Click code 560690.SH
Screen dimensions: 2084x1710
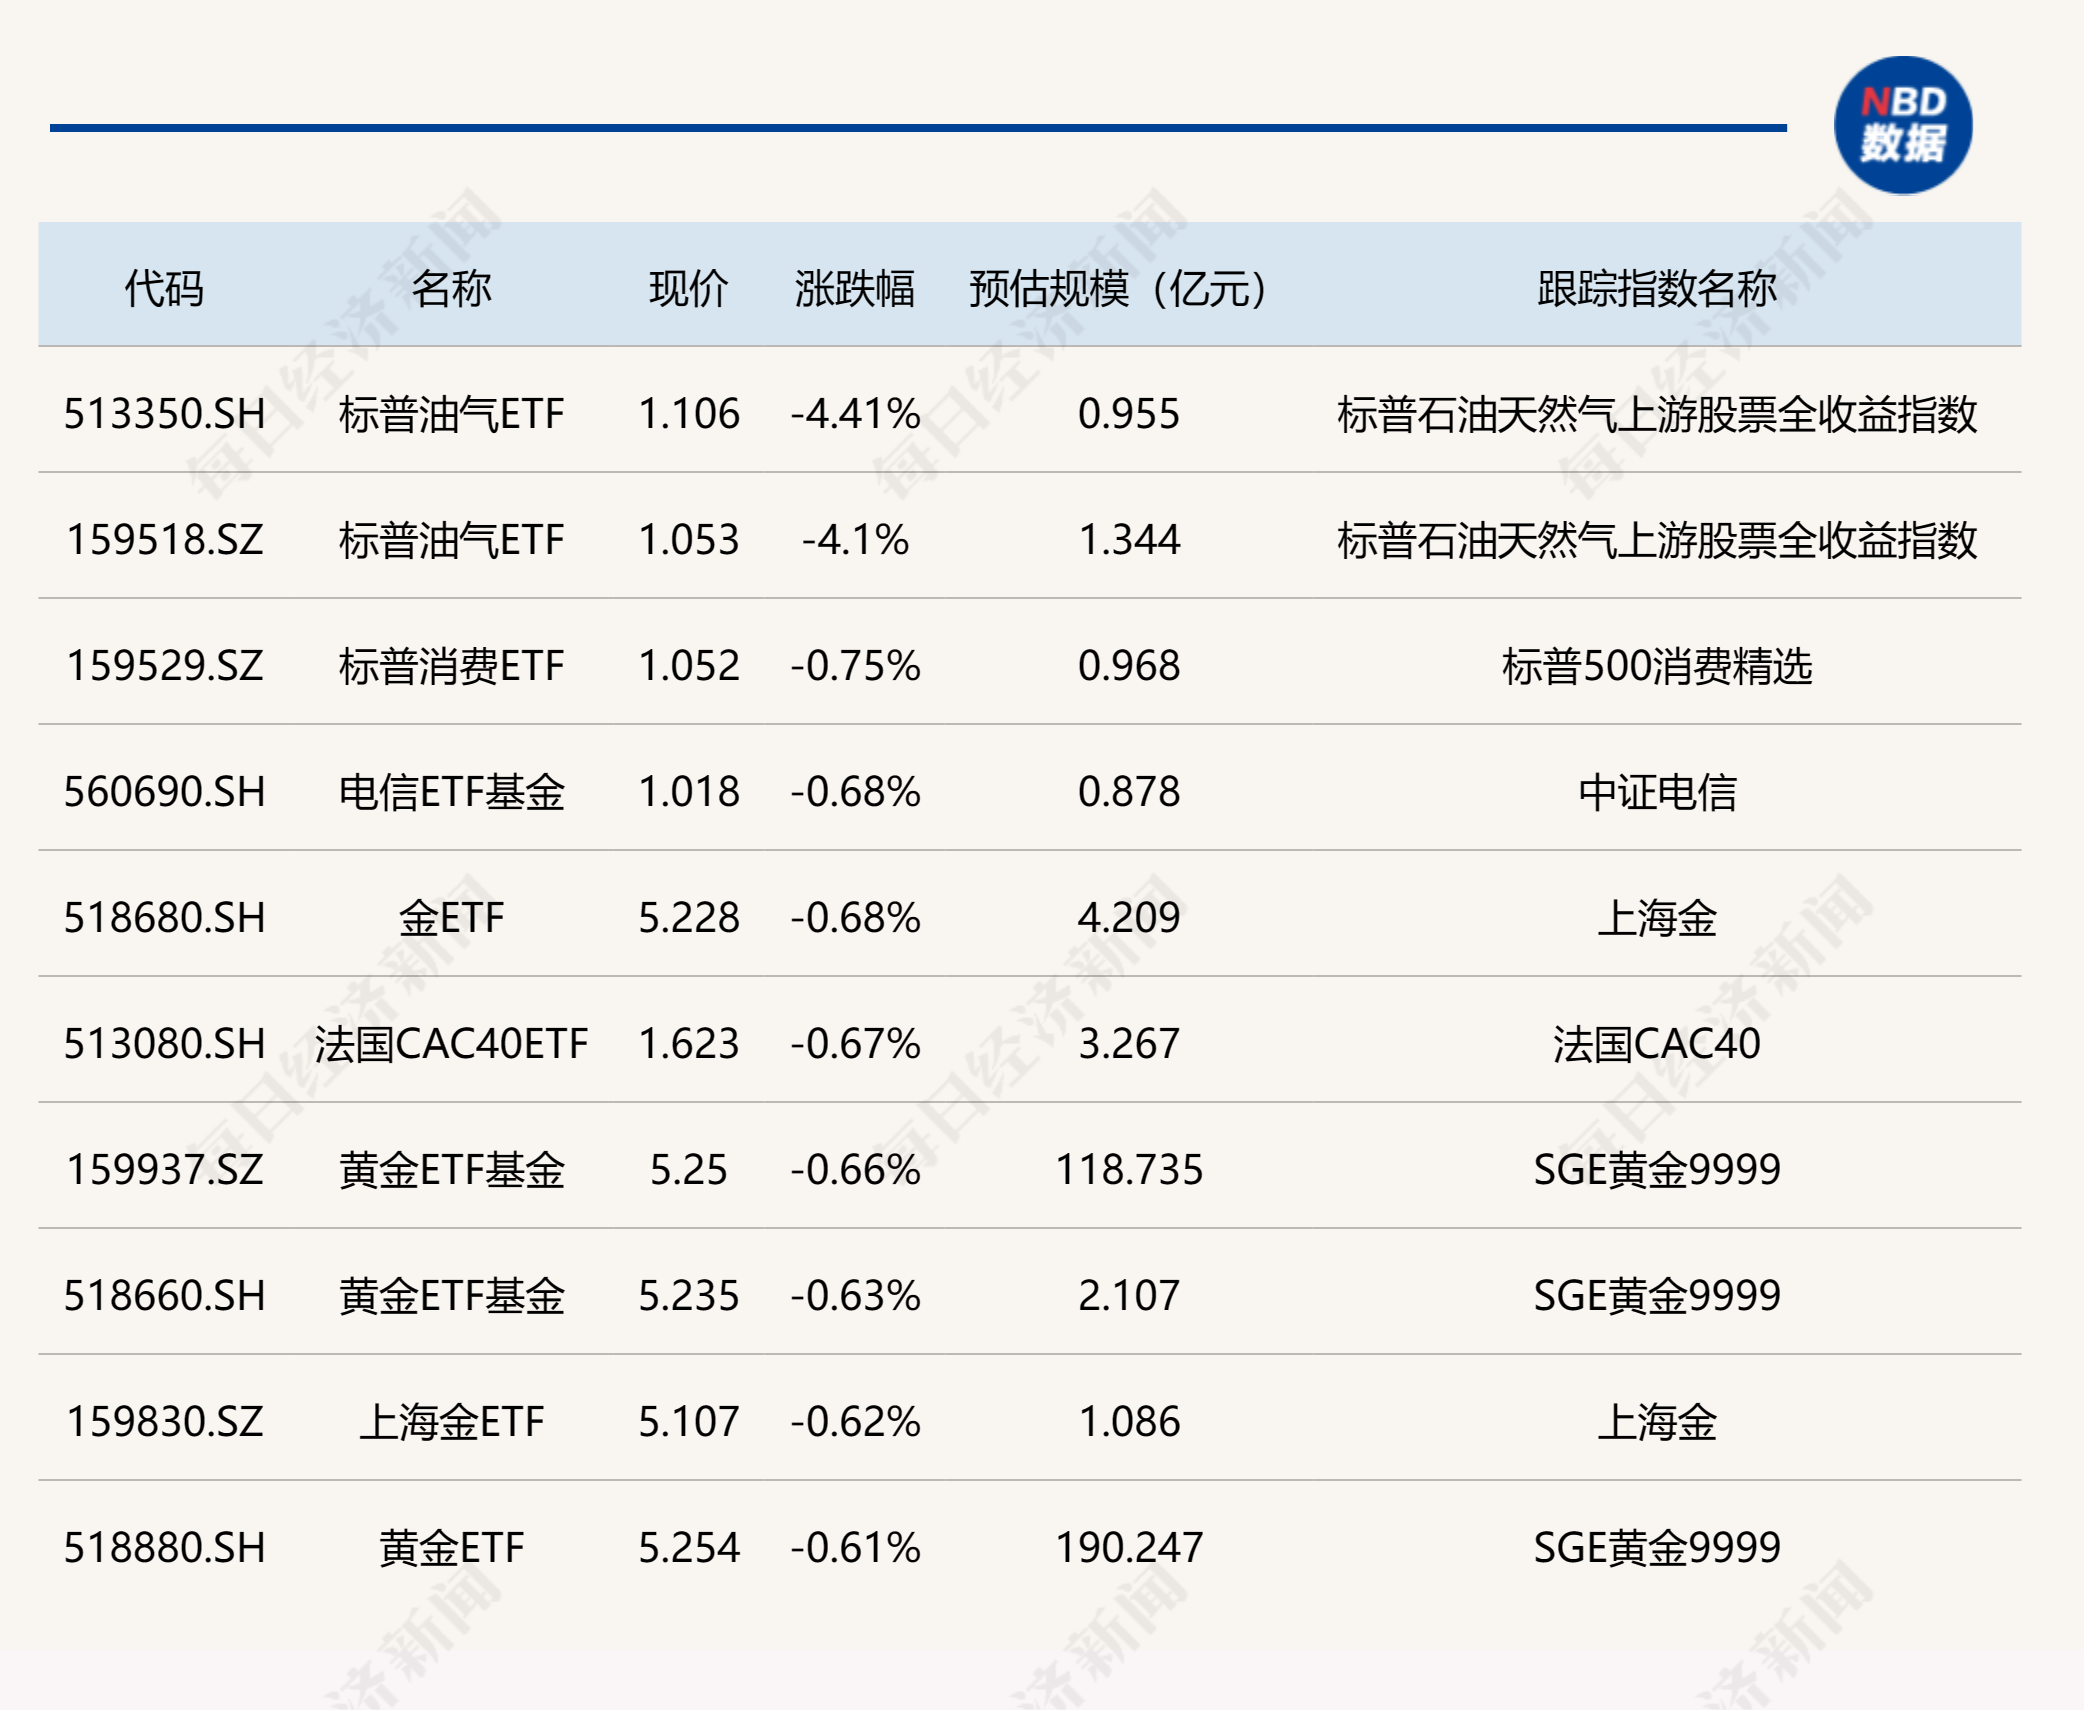click(165, 792)
